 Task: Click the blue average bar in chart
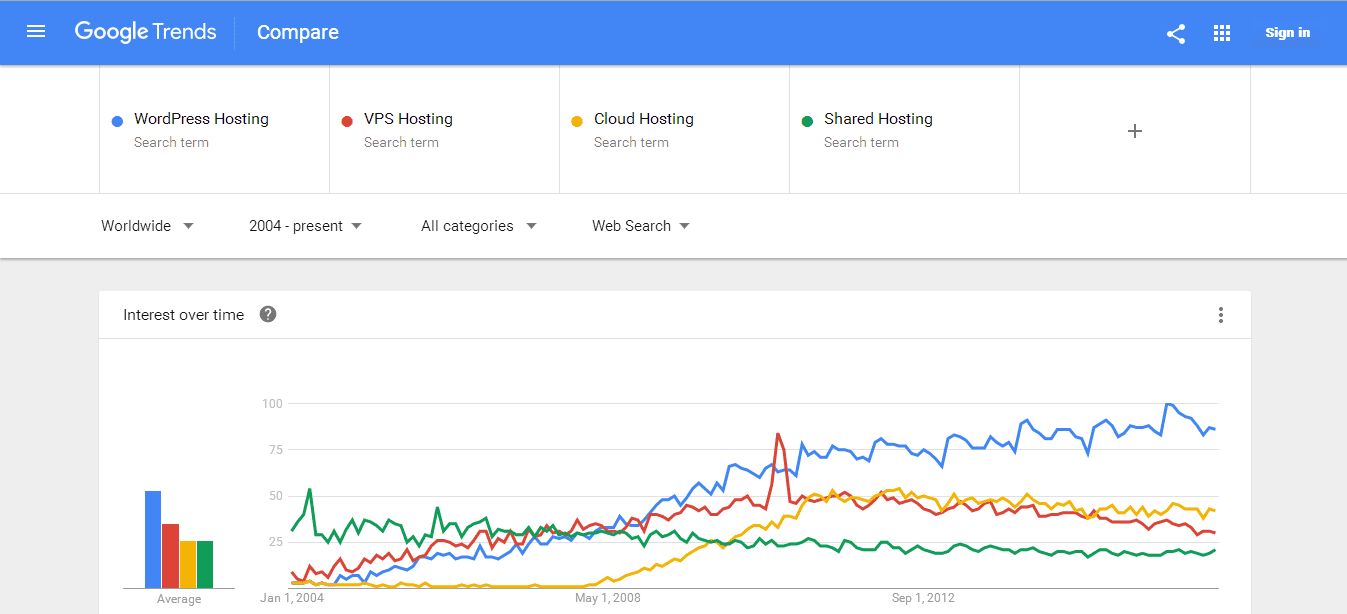coord(153,539)
